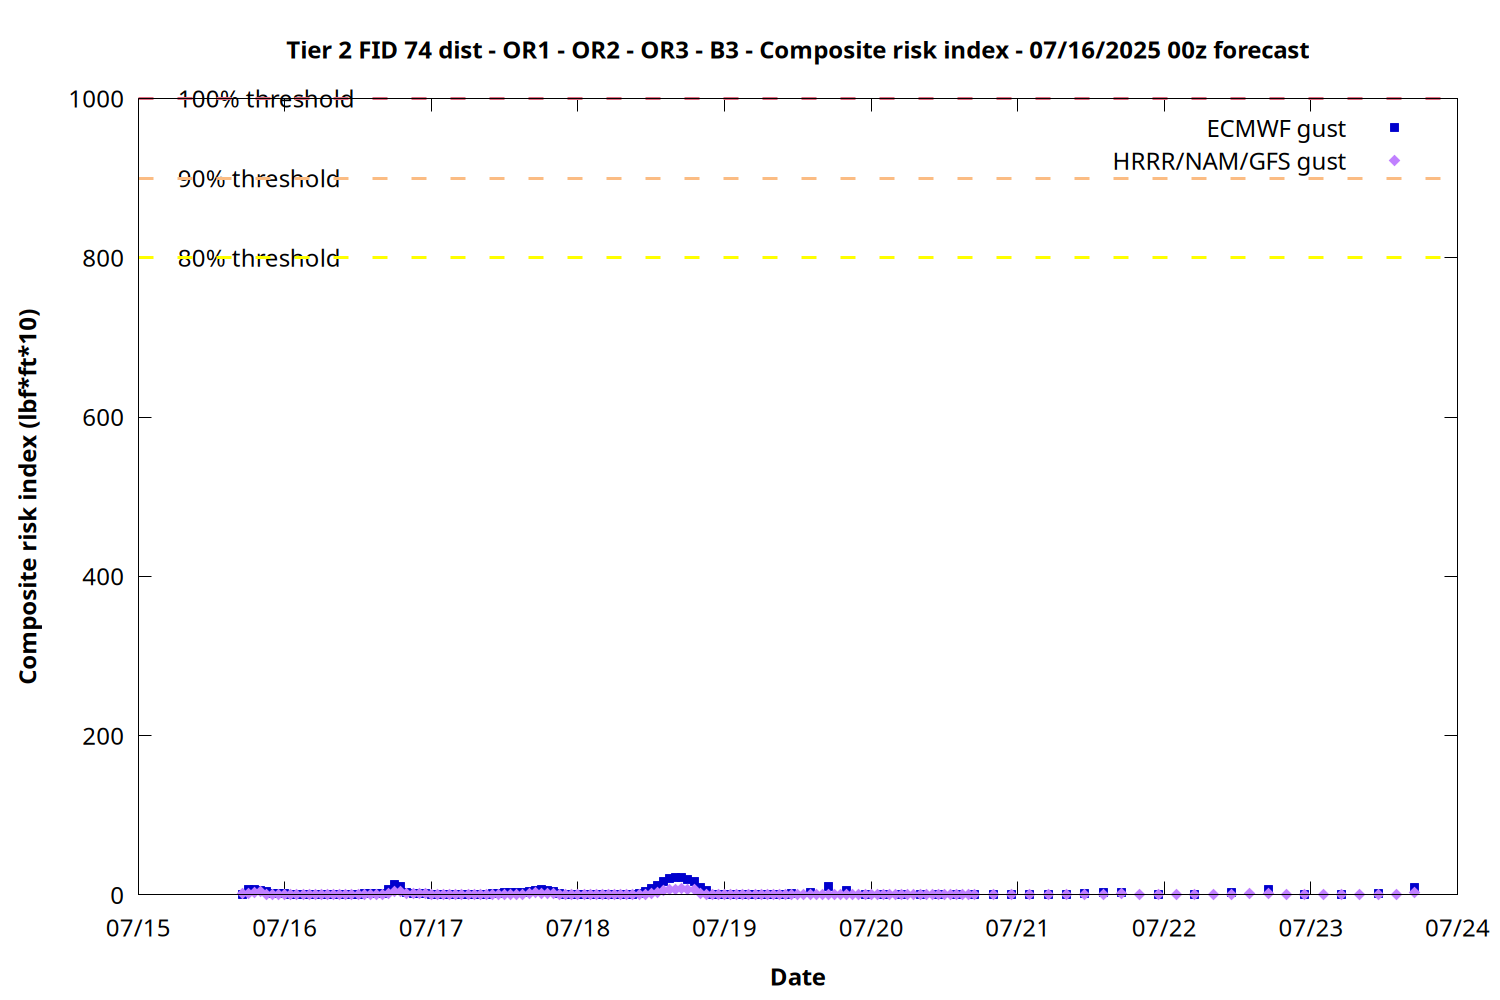Click the purple diamond HRRR legend marker
The height and width of the screenshot is (1000, 1500).
pos(1394,160)
